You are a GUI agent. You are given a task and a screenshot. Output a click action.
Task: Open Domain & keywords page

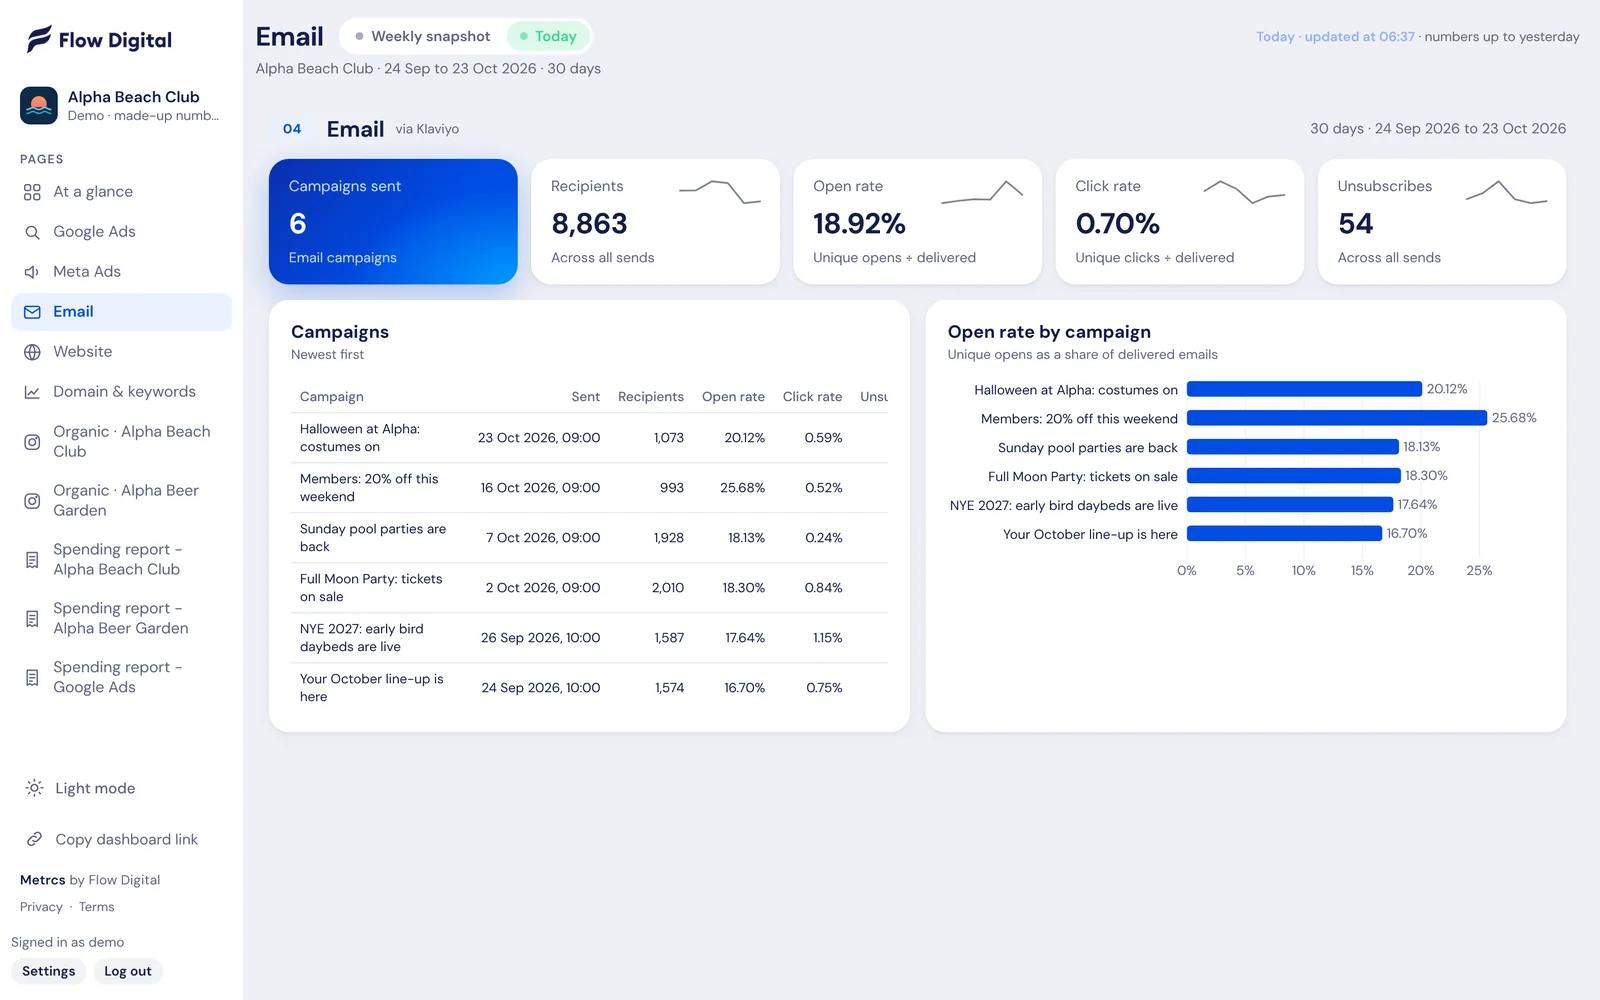[122, 392]
